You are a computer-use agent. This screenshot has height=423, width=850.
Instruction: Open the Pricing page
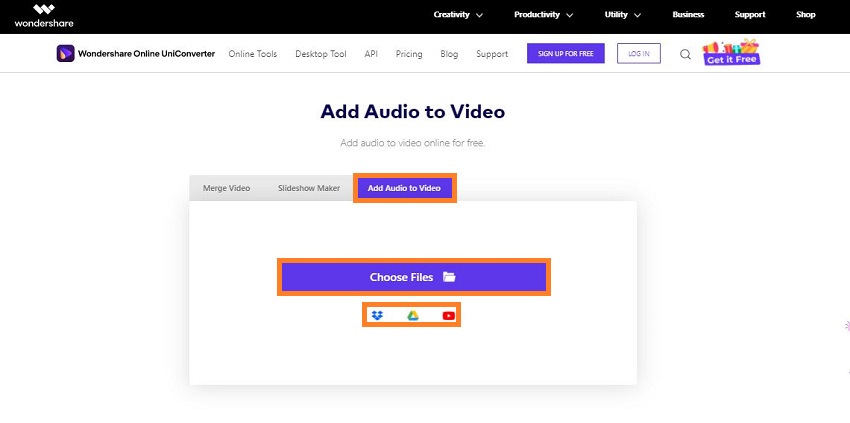pyautogui.click(x=409, y=54)
